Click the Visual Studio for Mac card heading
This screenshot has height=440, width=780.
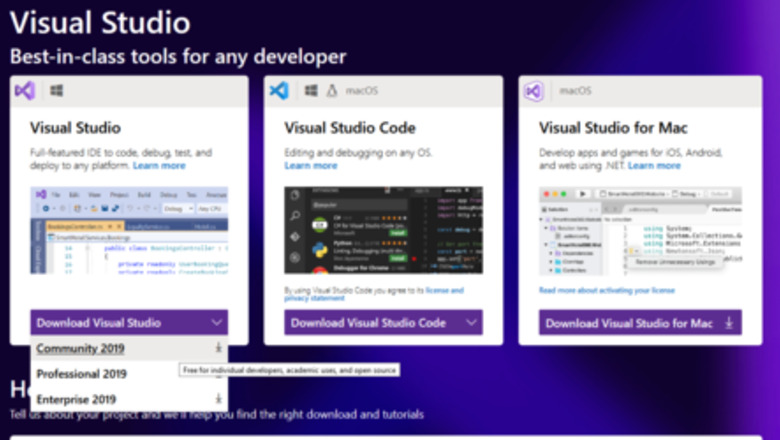click(x=613, y=128)
